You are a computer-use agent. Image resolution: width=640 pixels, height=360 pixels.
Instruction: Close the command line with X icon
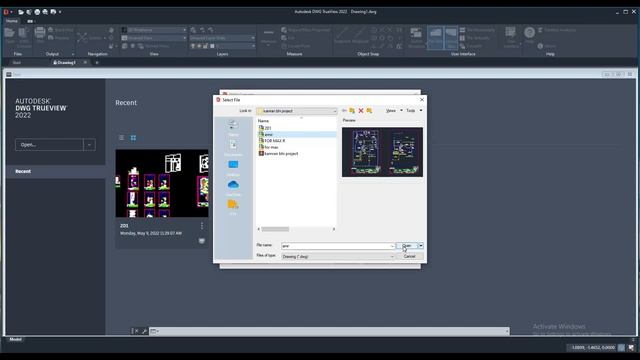click(x=136, y=331)
